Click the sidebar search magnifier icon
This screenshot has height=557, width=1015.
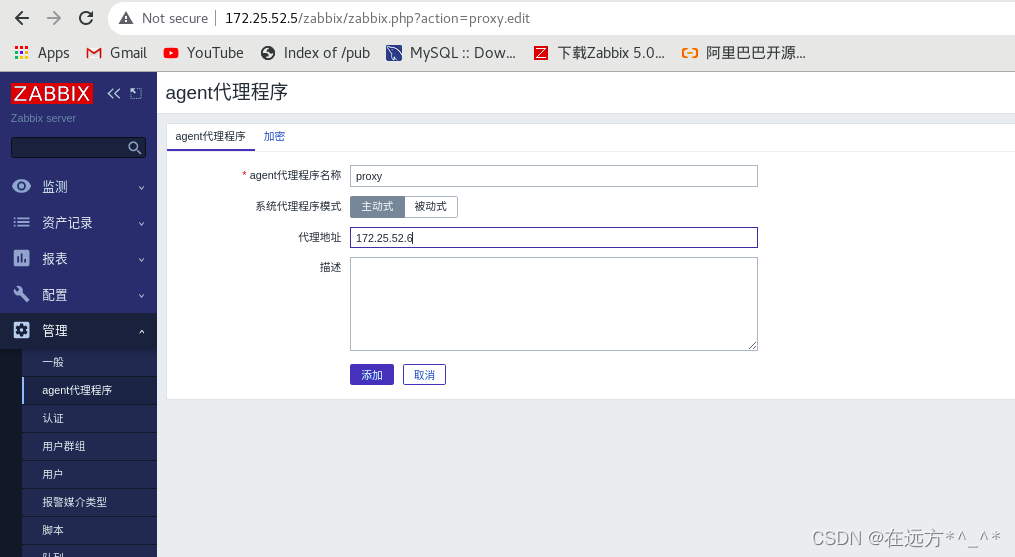click(134, 148)
